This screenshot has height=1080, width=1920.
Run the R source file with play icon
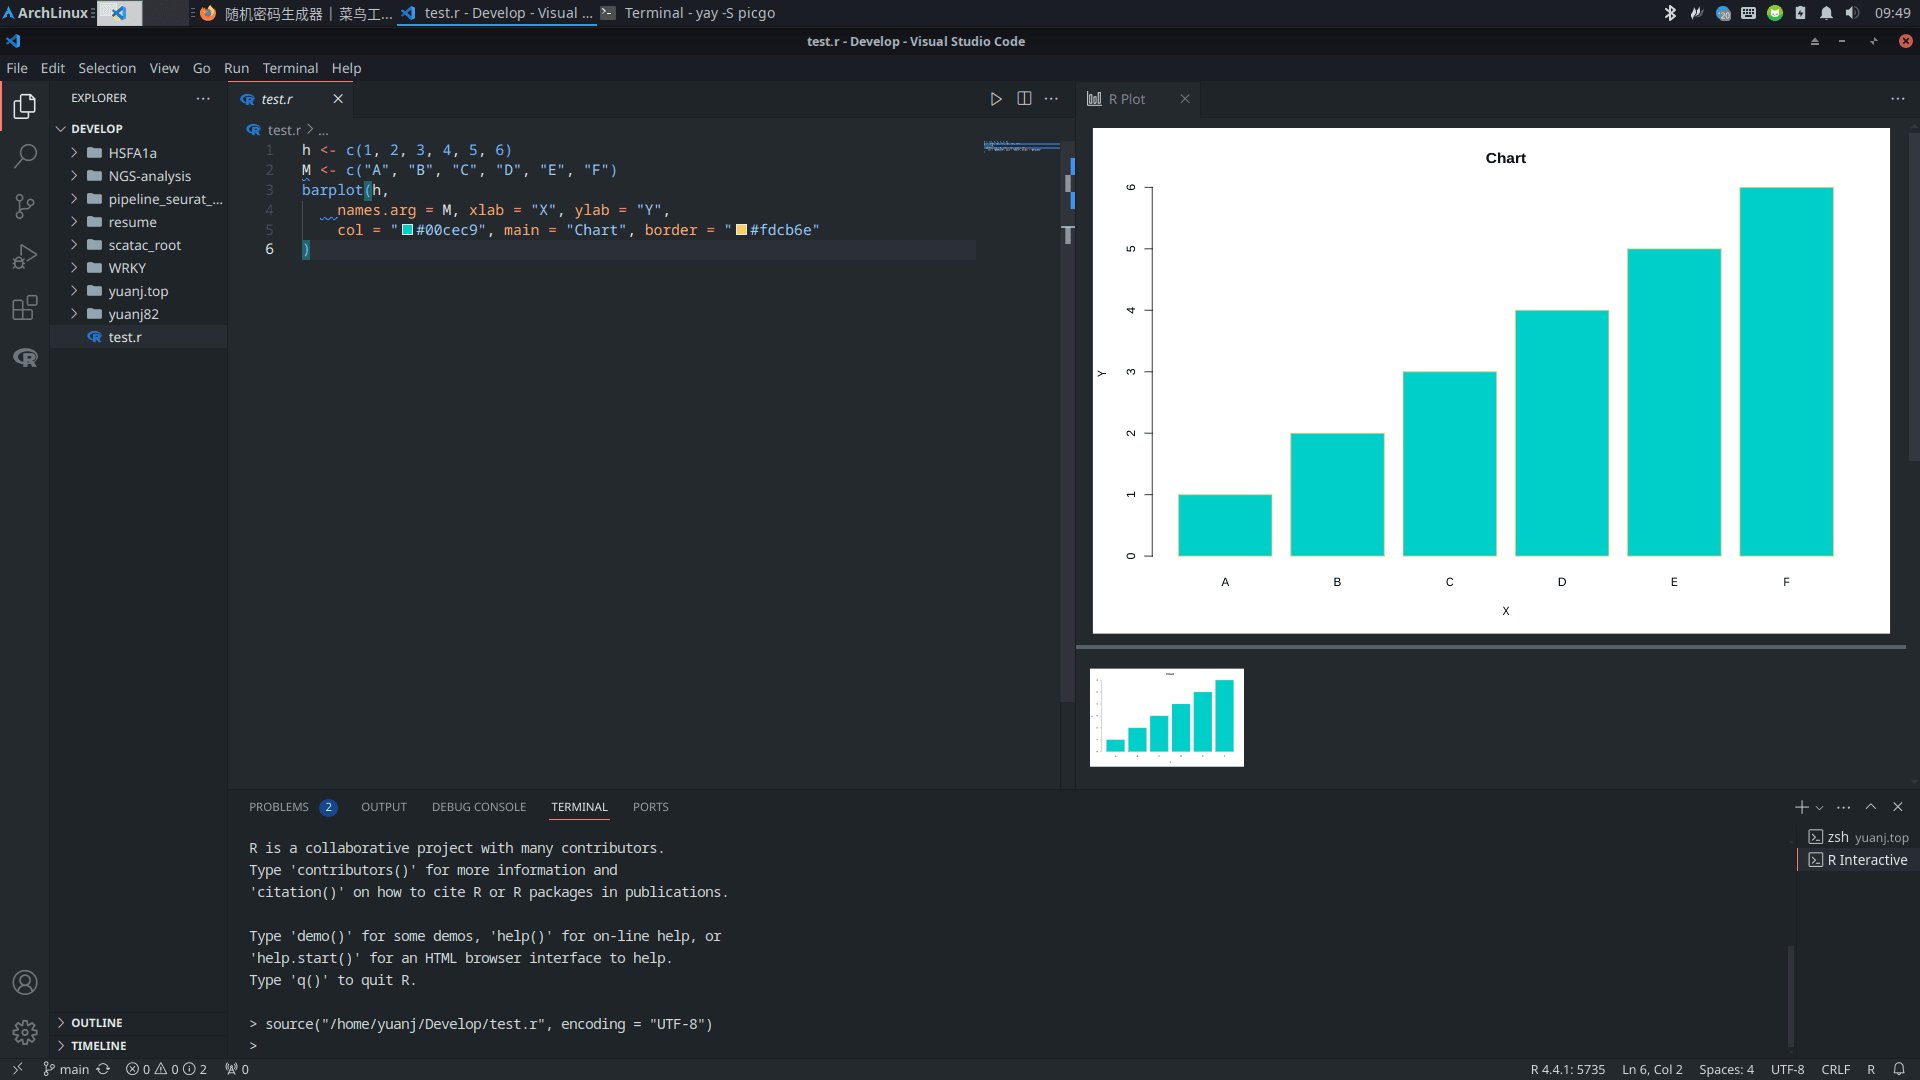(x=996, y=99)
